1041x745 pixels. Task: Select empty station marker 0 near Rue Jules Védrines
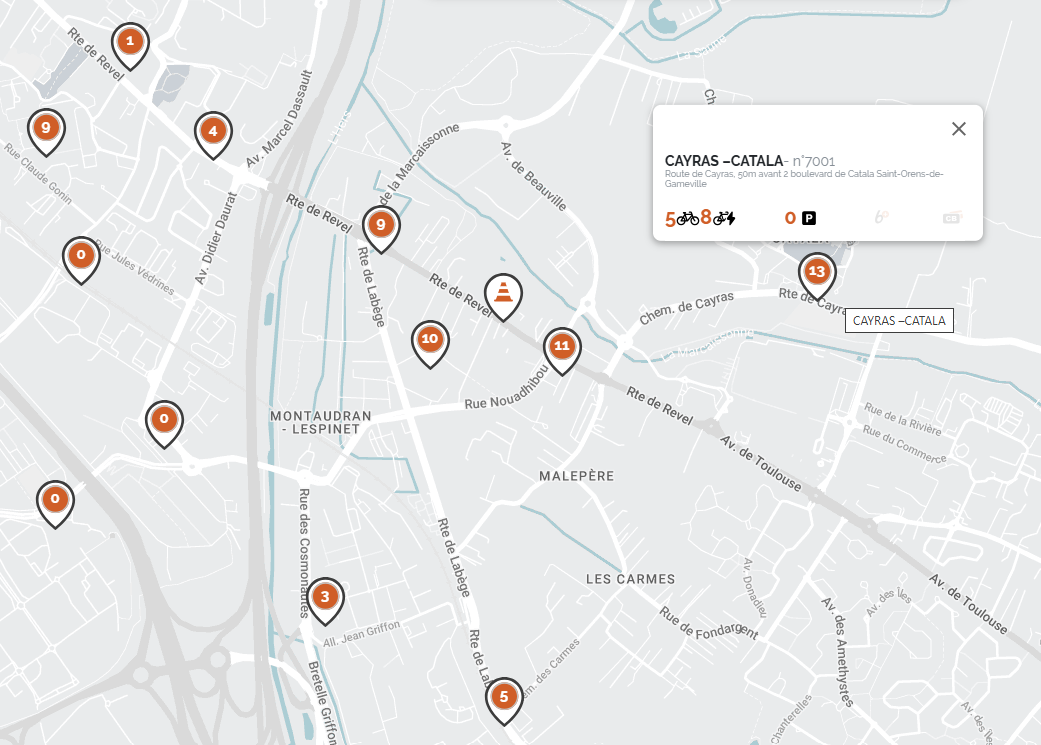click(x=80, y=255)
